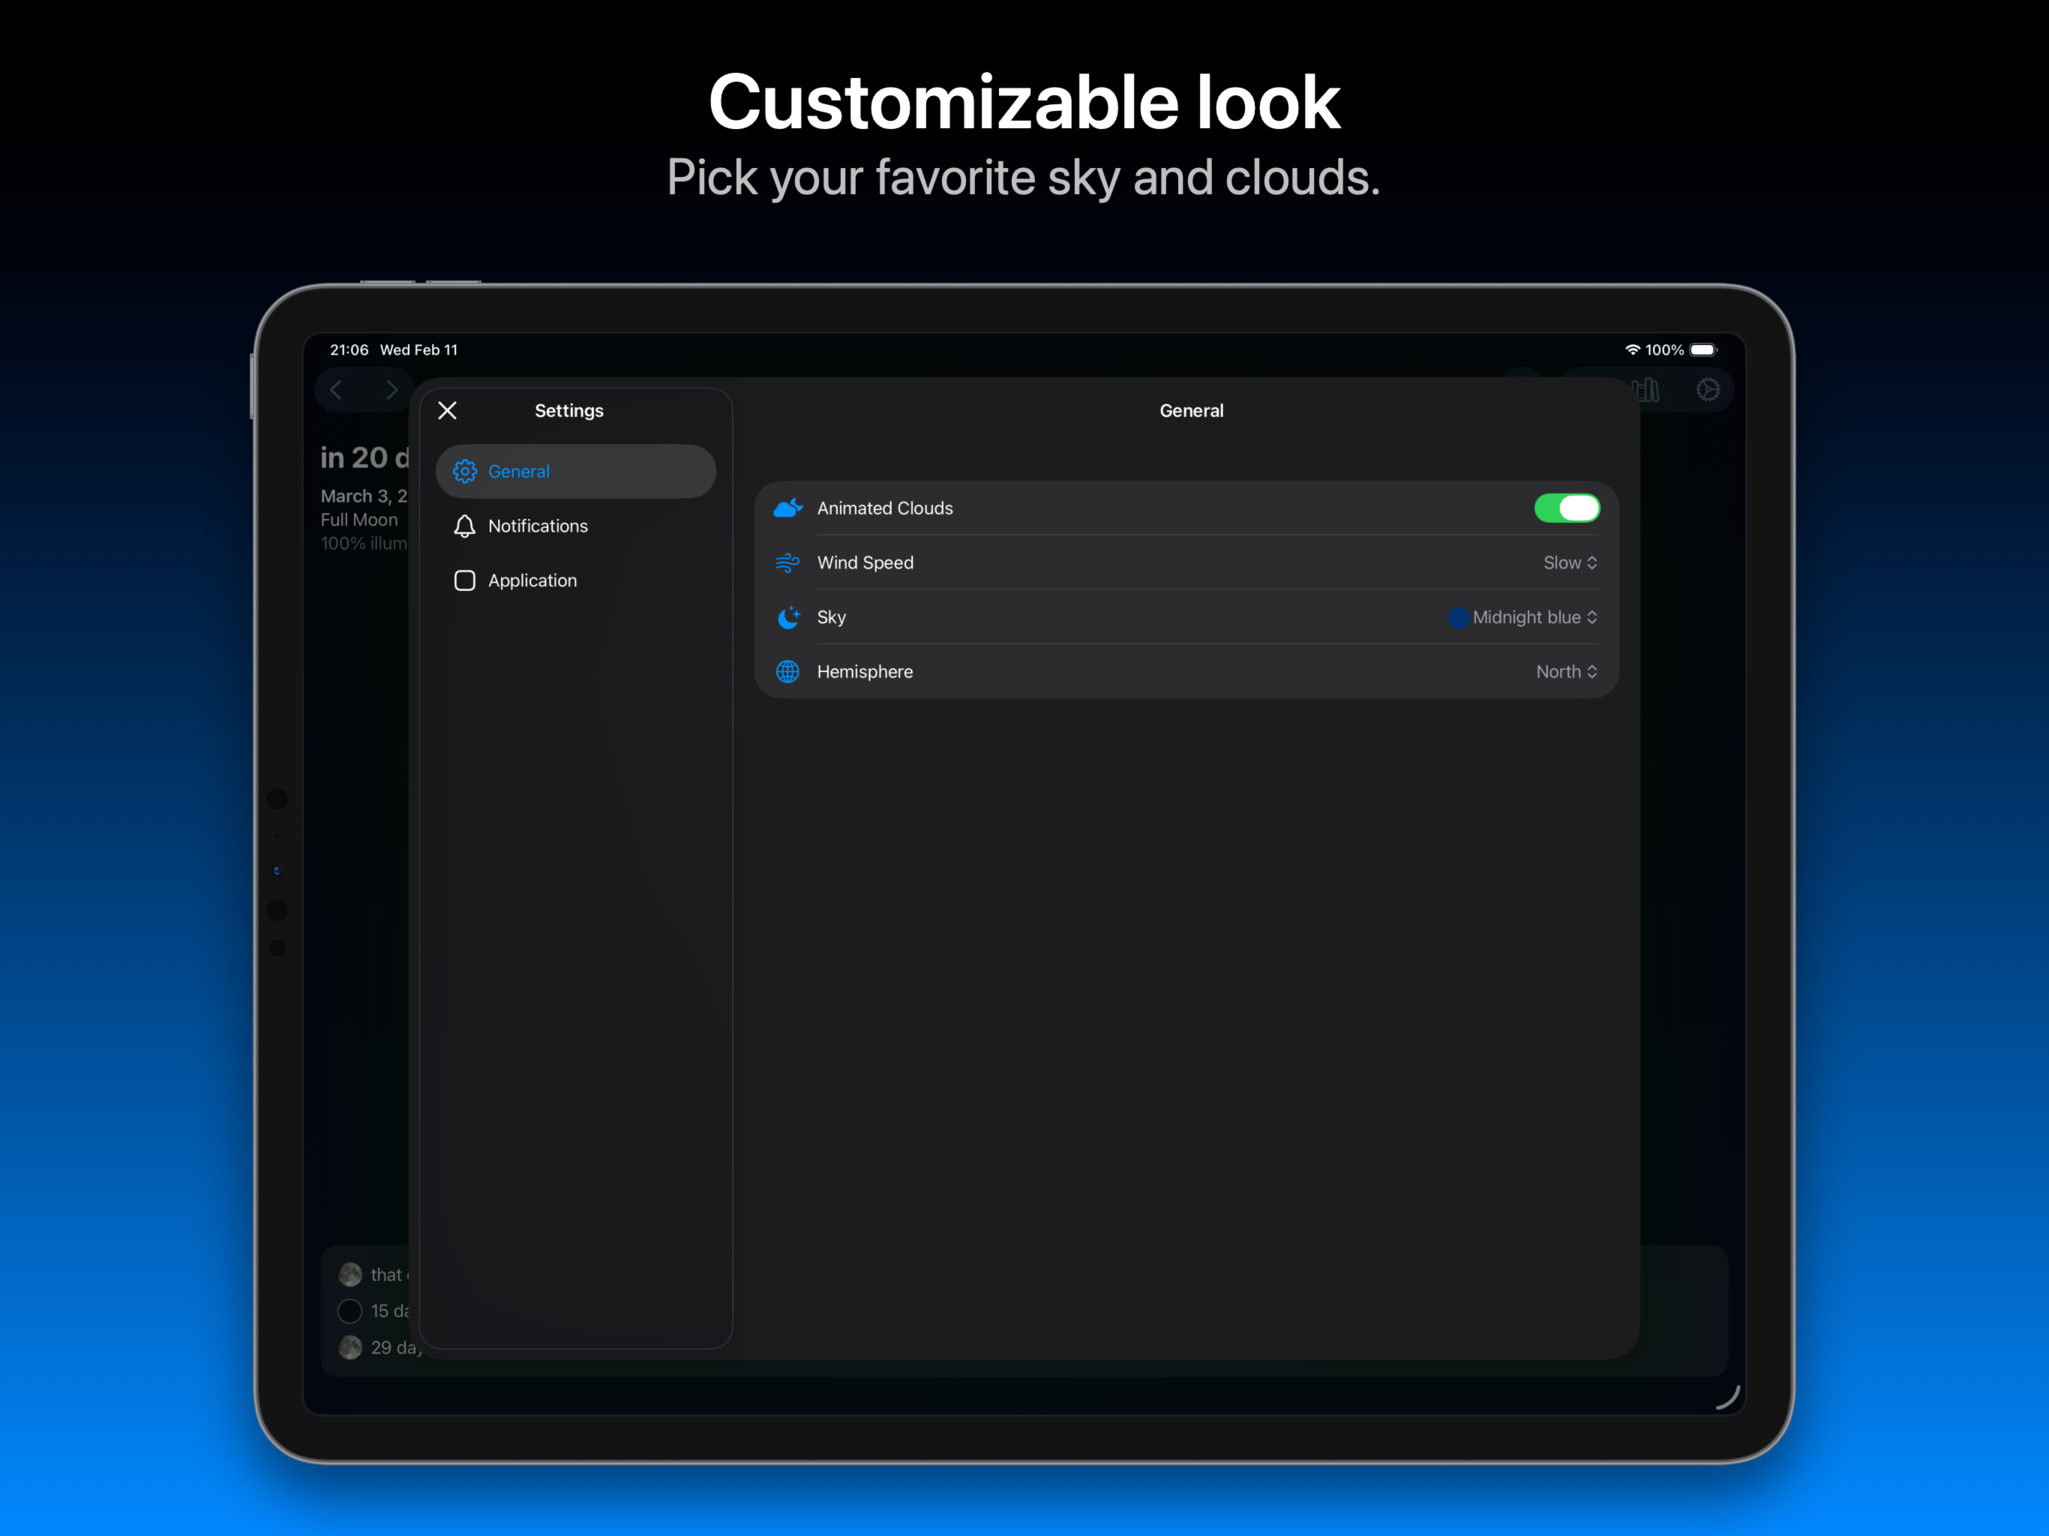2049x1536 pixels.
Task: Click the forward arrow in top toolbar
Action: click(391, 390)
